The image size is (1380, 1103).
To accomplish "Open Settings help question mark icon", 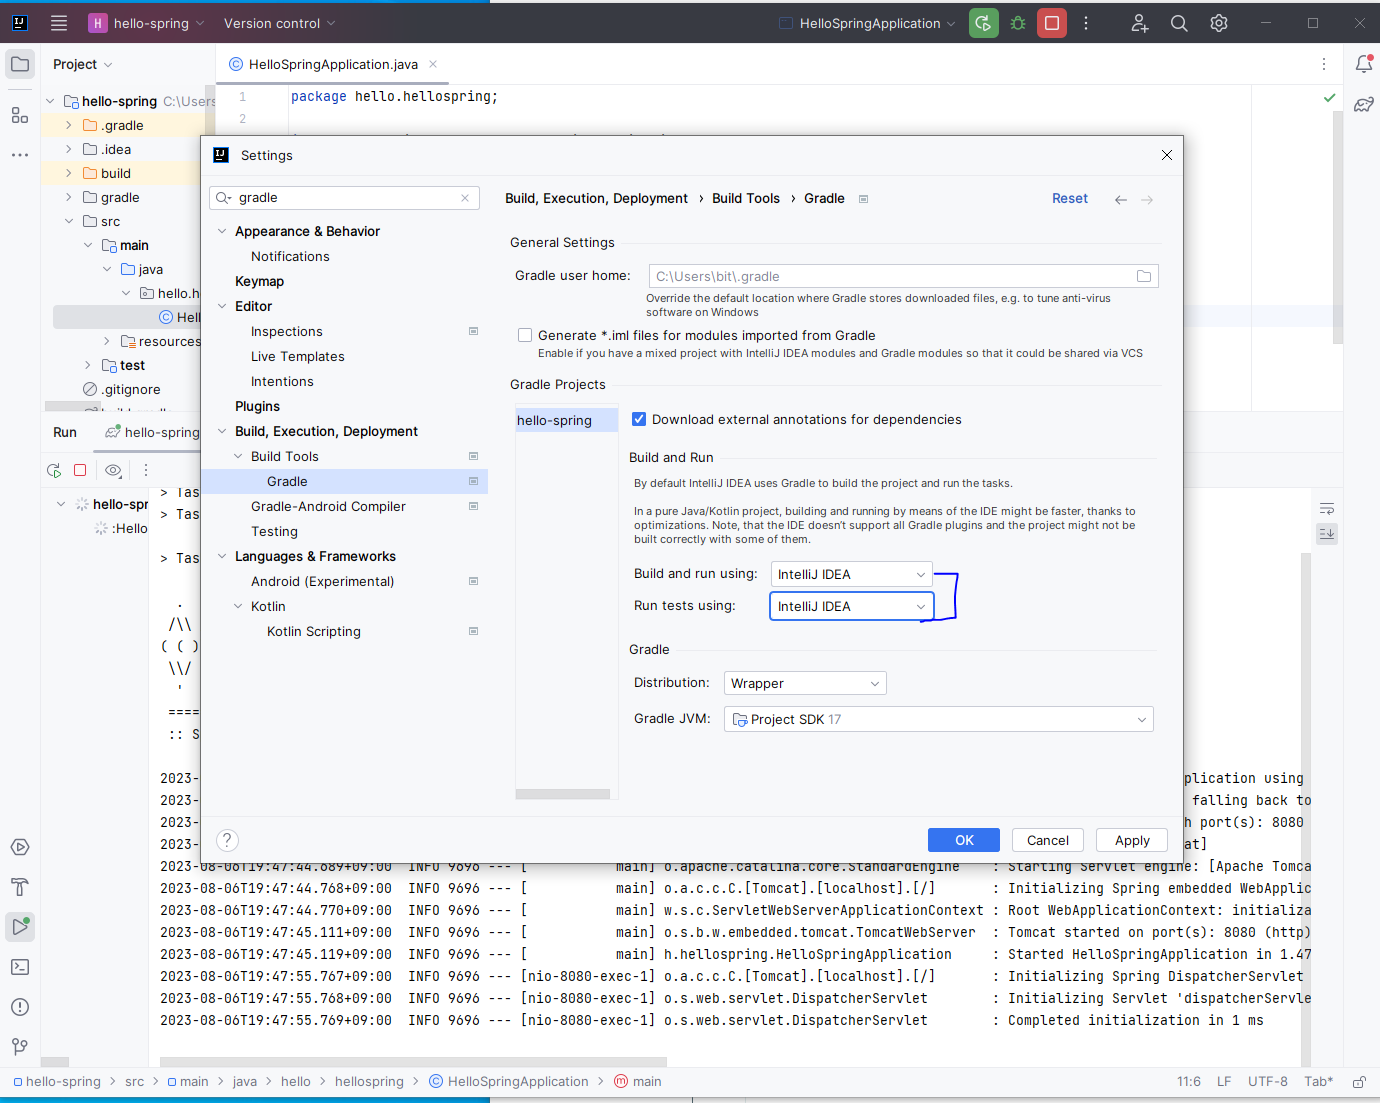I will pos(227,840).
